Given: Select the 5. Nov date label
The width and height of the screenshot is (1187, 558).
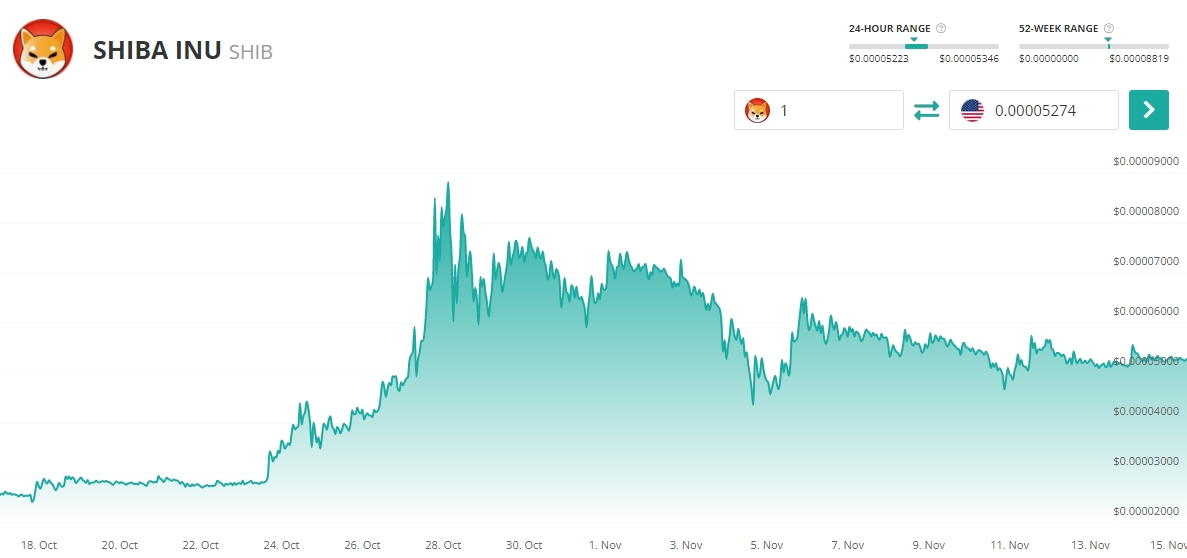Looking at the screenshot, I should [x=767, y=545].
